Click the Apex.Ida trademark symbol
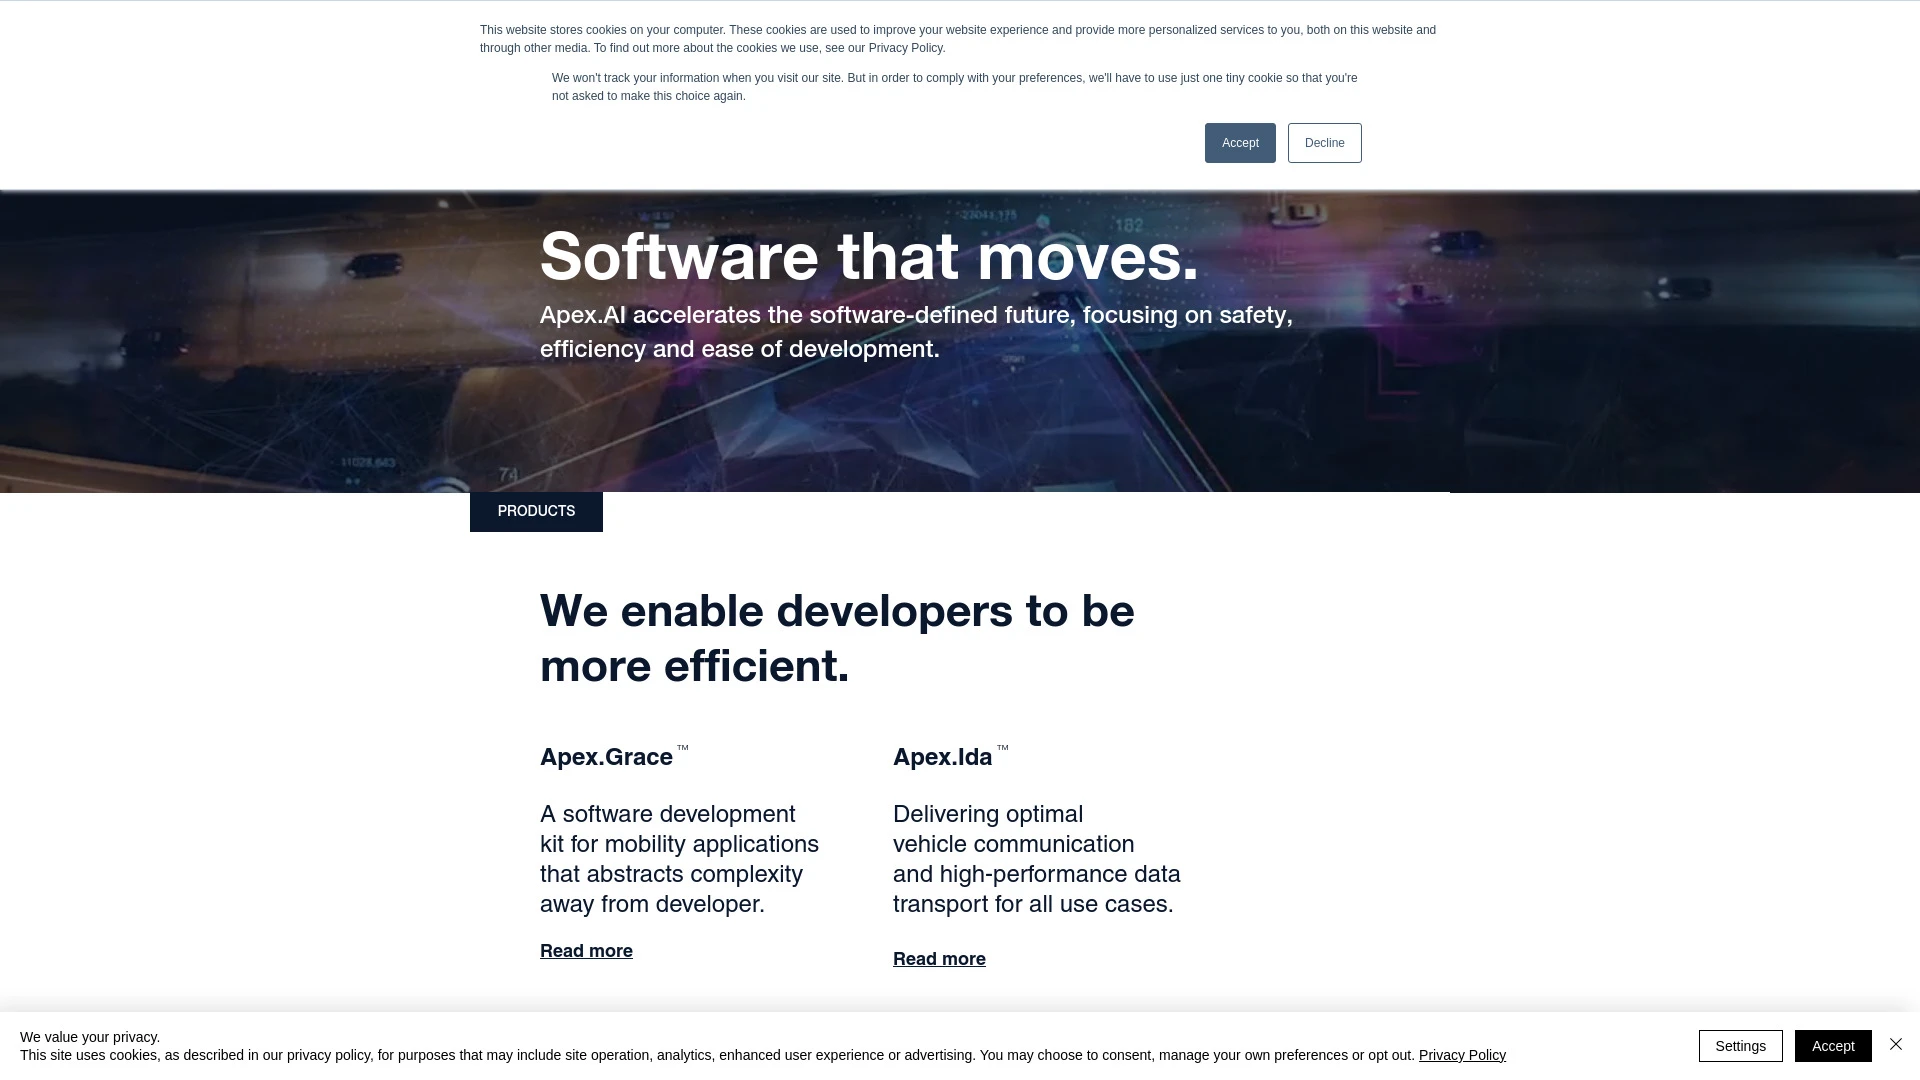 [1003, 748]
